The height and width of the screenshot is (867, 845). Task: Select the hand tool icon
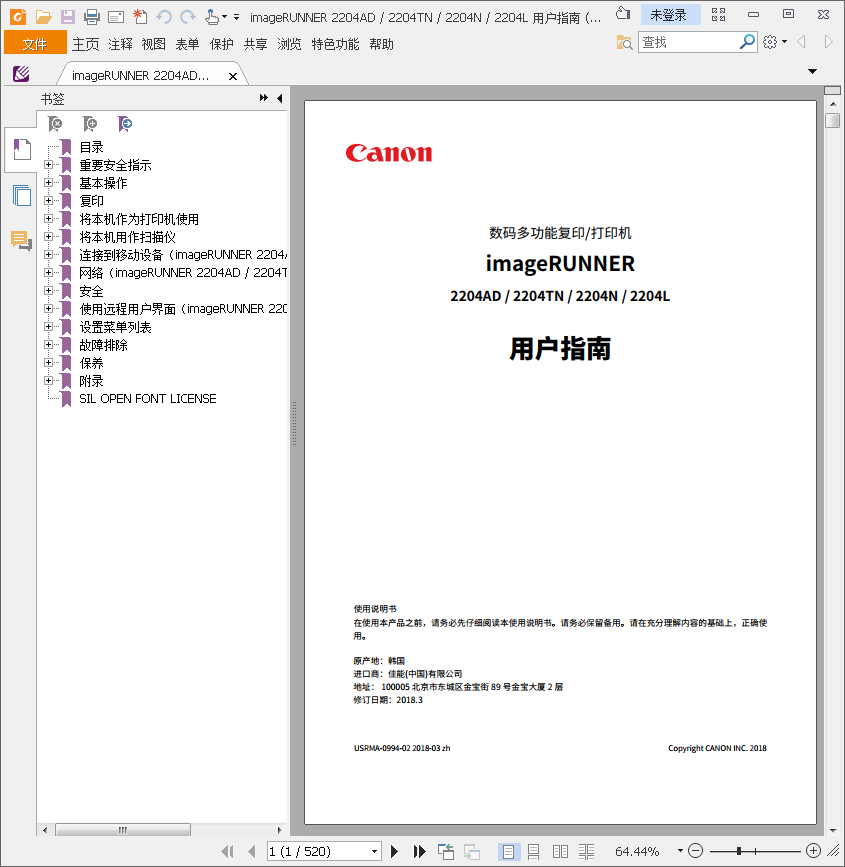(x=211, y=17)
